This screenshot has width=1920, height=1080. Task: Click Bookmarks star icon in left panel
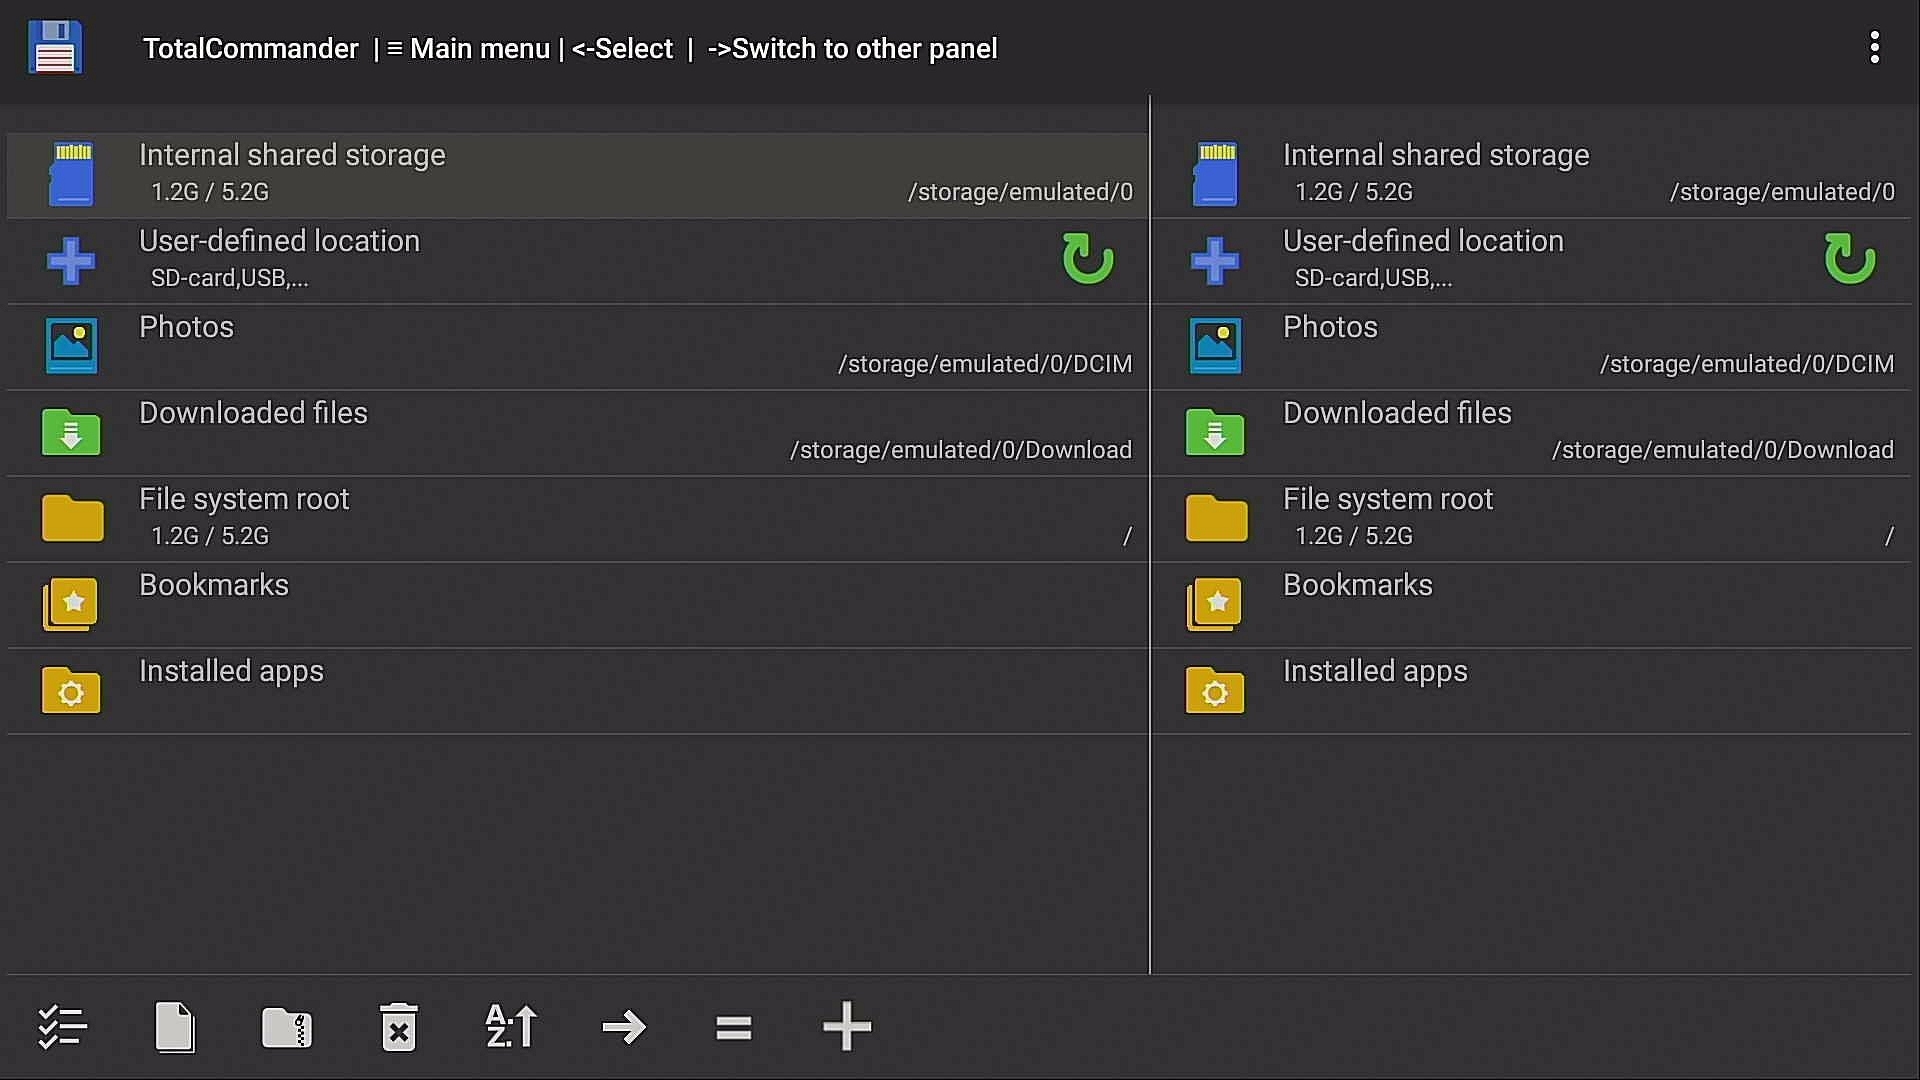click(x=71, y=604)
